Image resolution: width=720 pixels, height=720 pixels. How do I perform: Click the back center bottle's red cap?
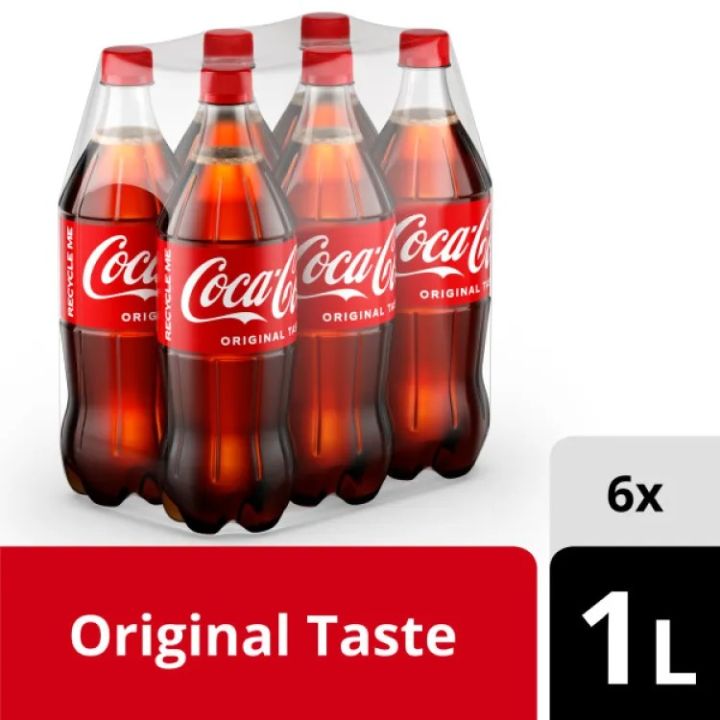click(x=326, y=31)
